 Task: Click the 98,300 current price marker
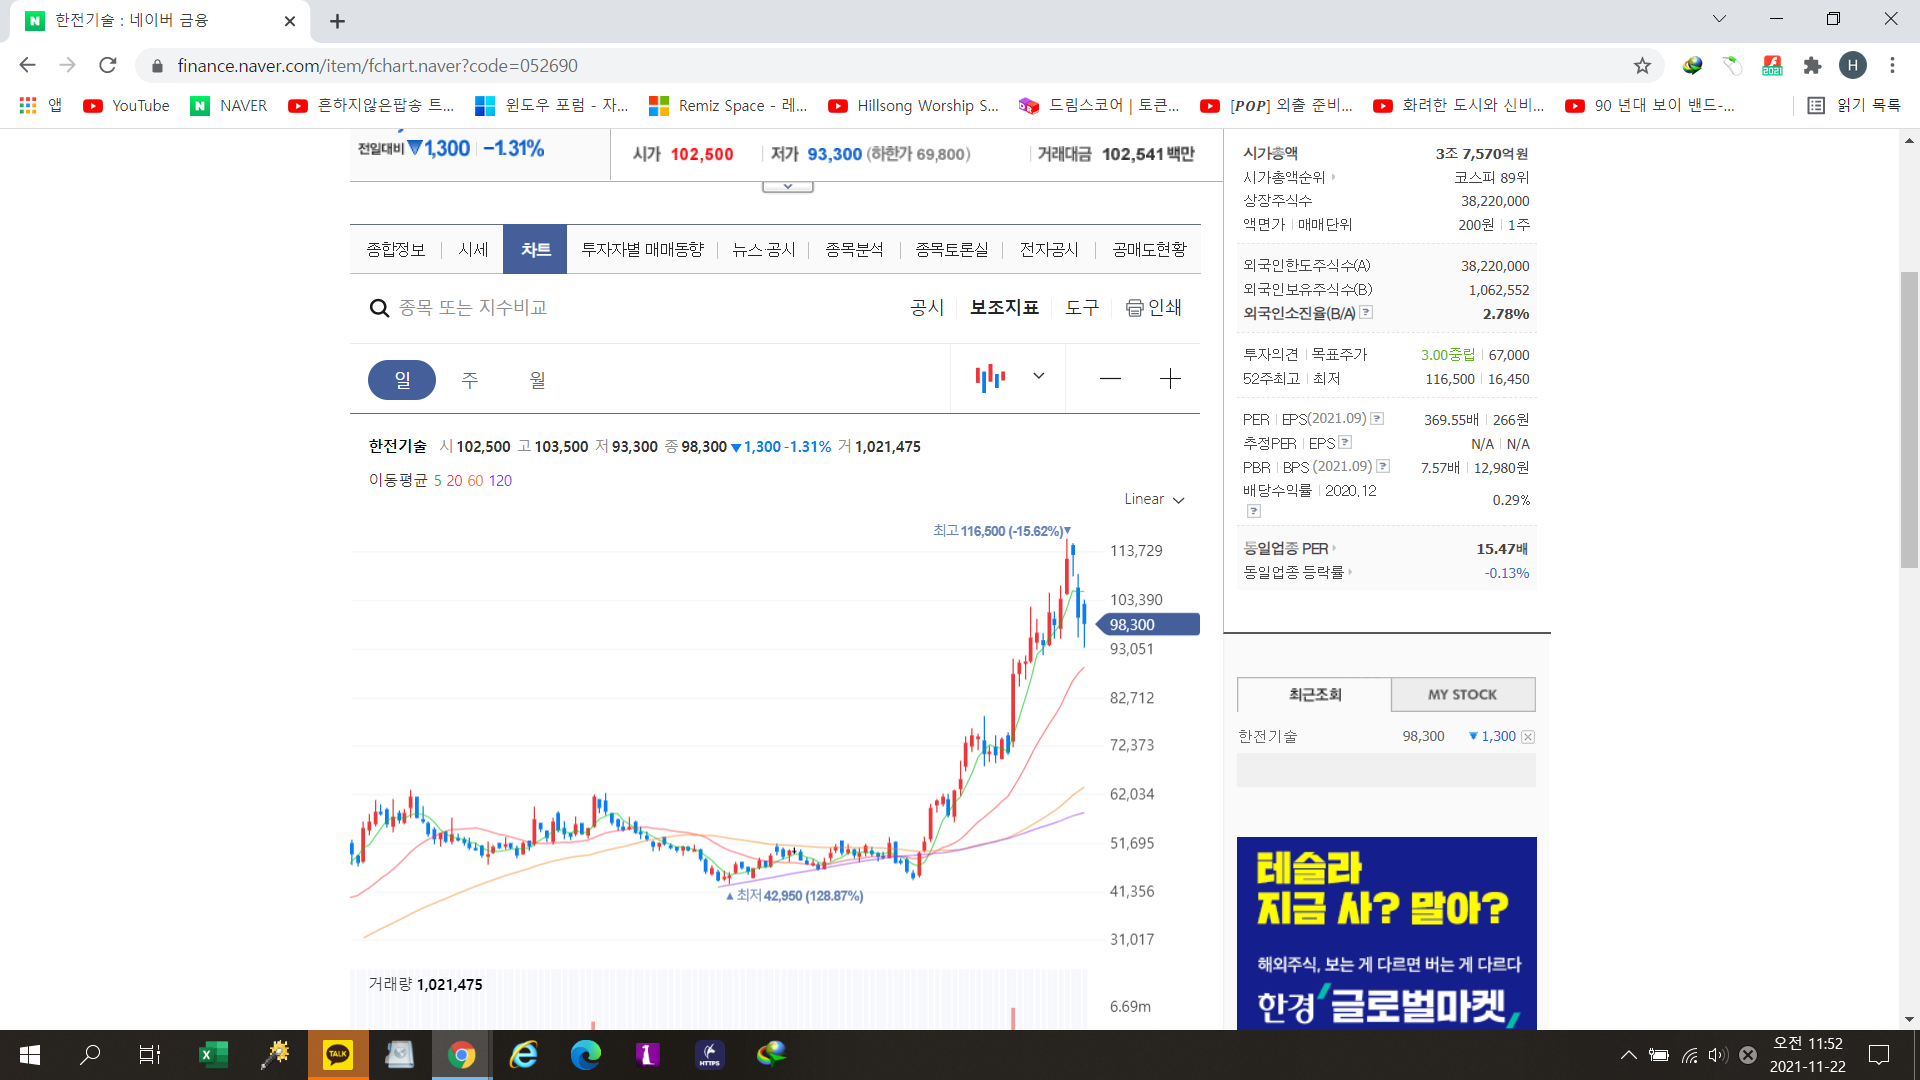1148,625
